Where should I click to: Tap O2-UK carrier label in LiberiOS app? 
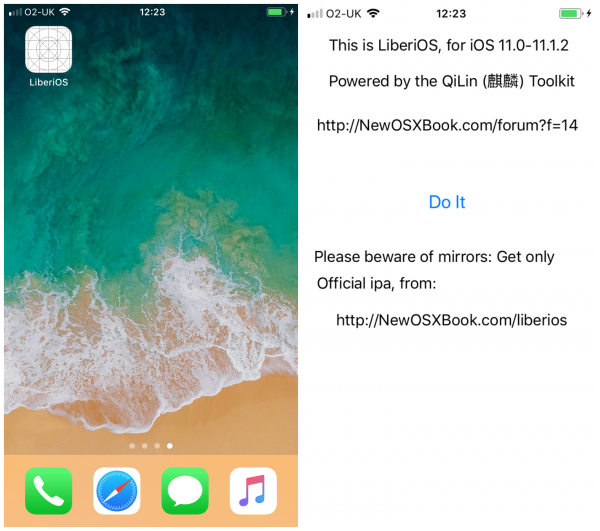(343, 14)
